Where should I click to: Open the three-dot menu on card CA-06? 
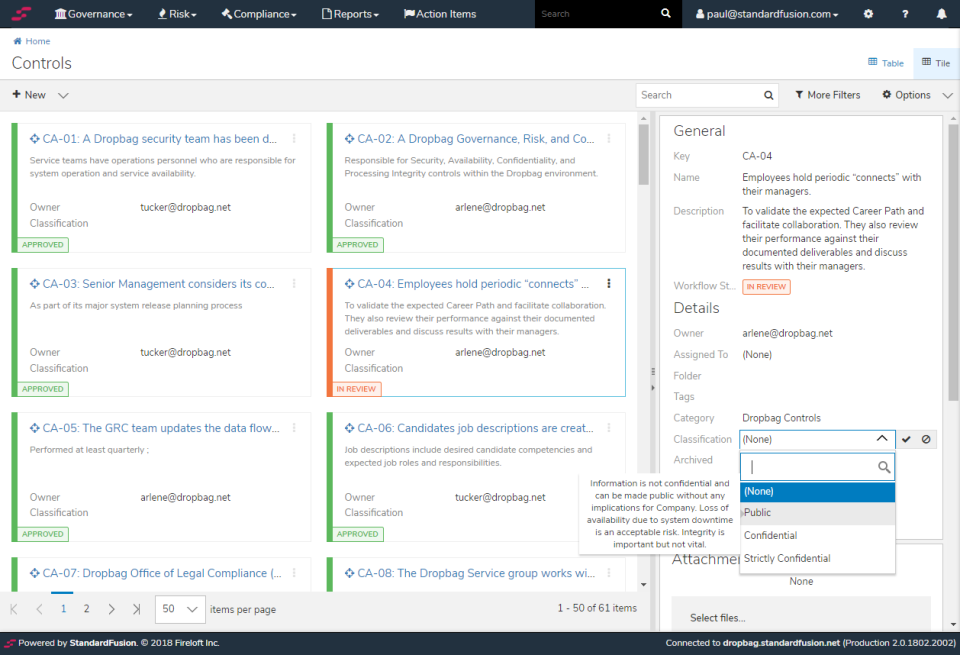pyautogui.click(x=609, y=428)
